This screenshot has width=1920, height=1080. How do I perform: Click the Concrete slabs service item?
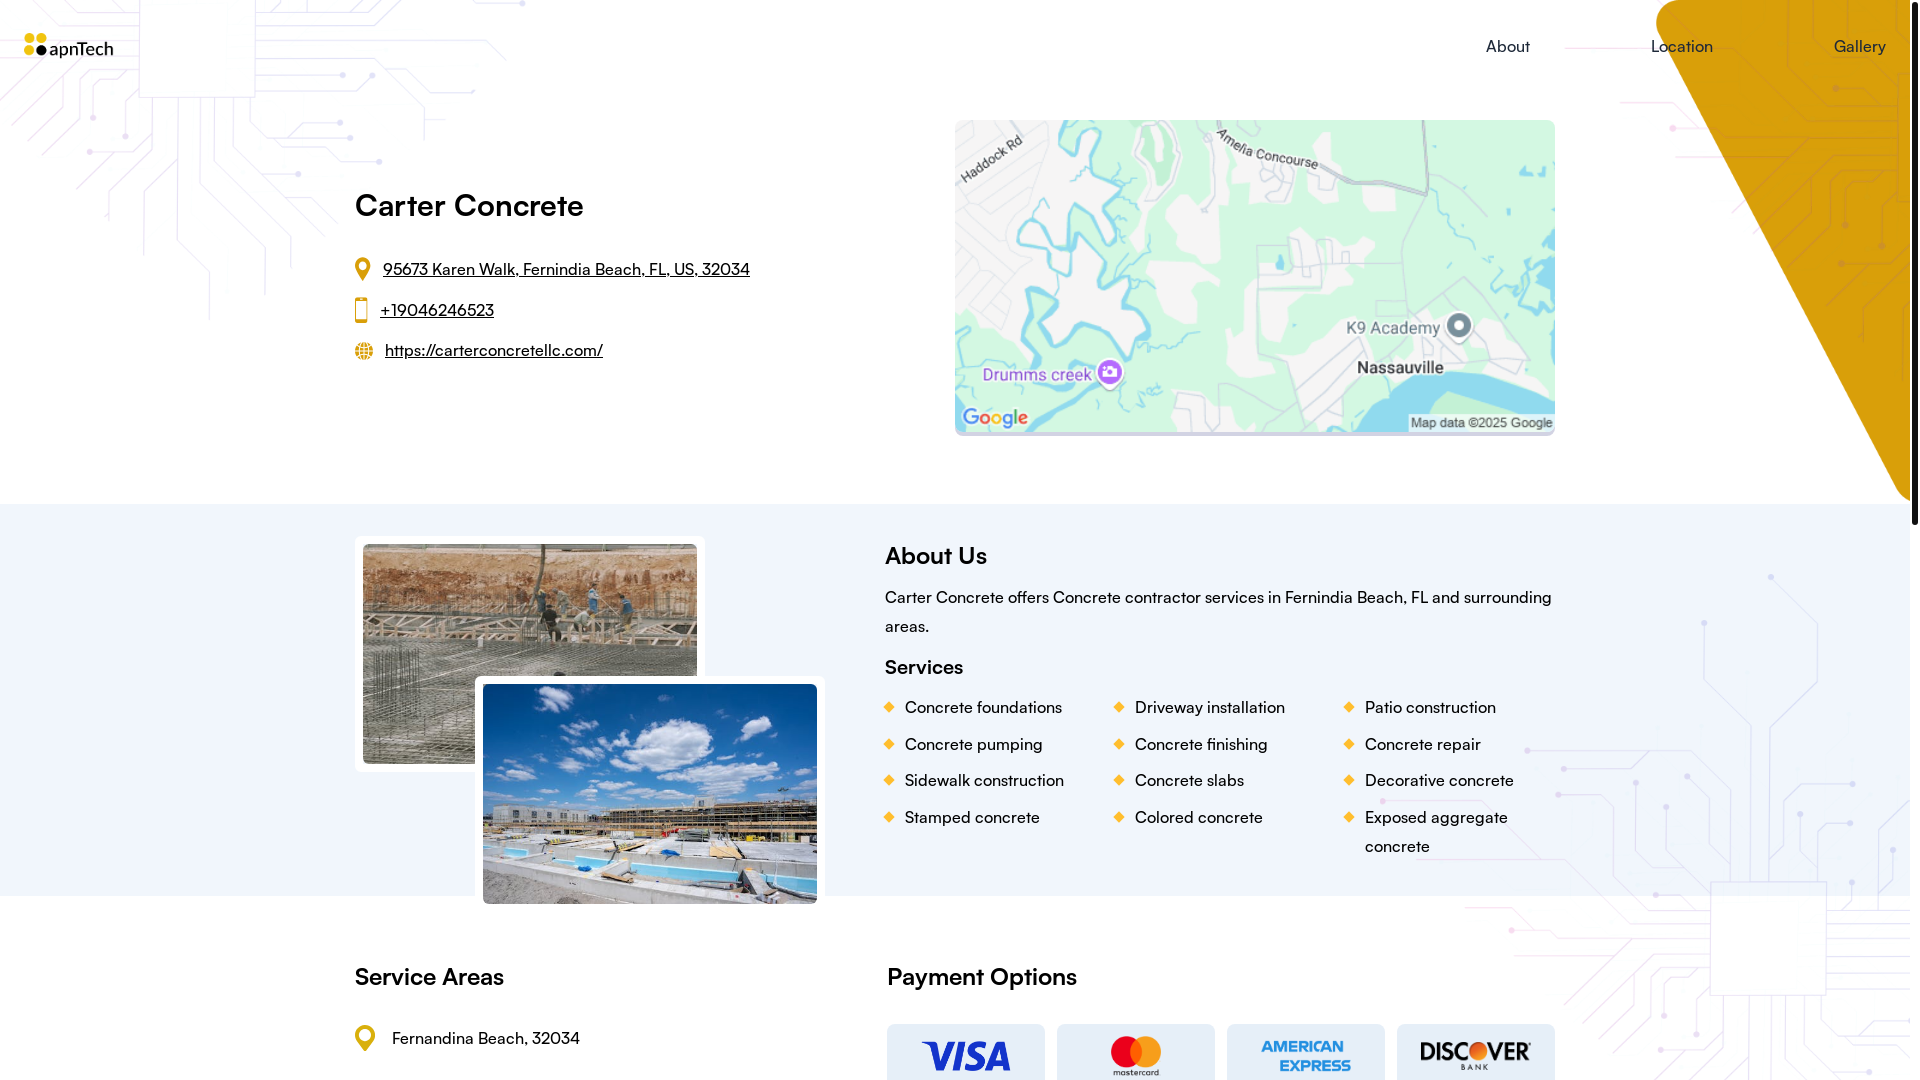point(1189,780)
